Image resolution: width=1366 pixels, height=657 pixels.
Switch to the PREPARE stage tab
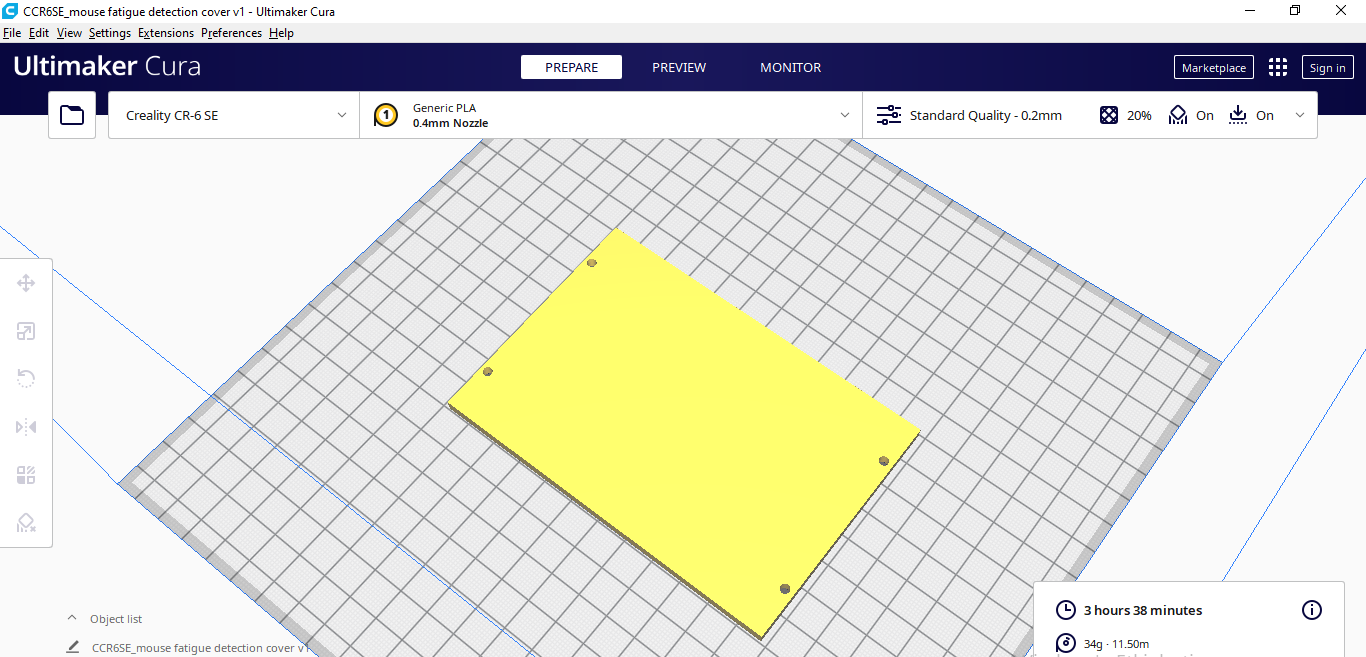pos(571,67)
